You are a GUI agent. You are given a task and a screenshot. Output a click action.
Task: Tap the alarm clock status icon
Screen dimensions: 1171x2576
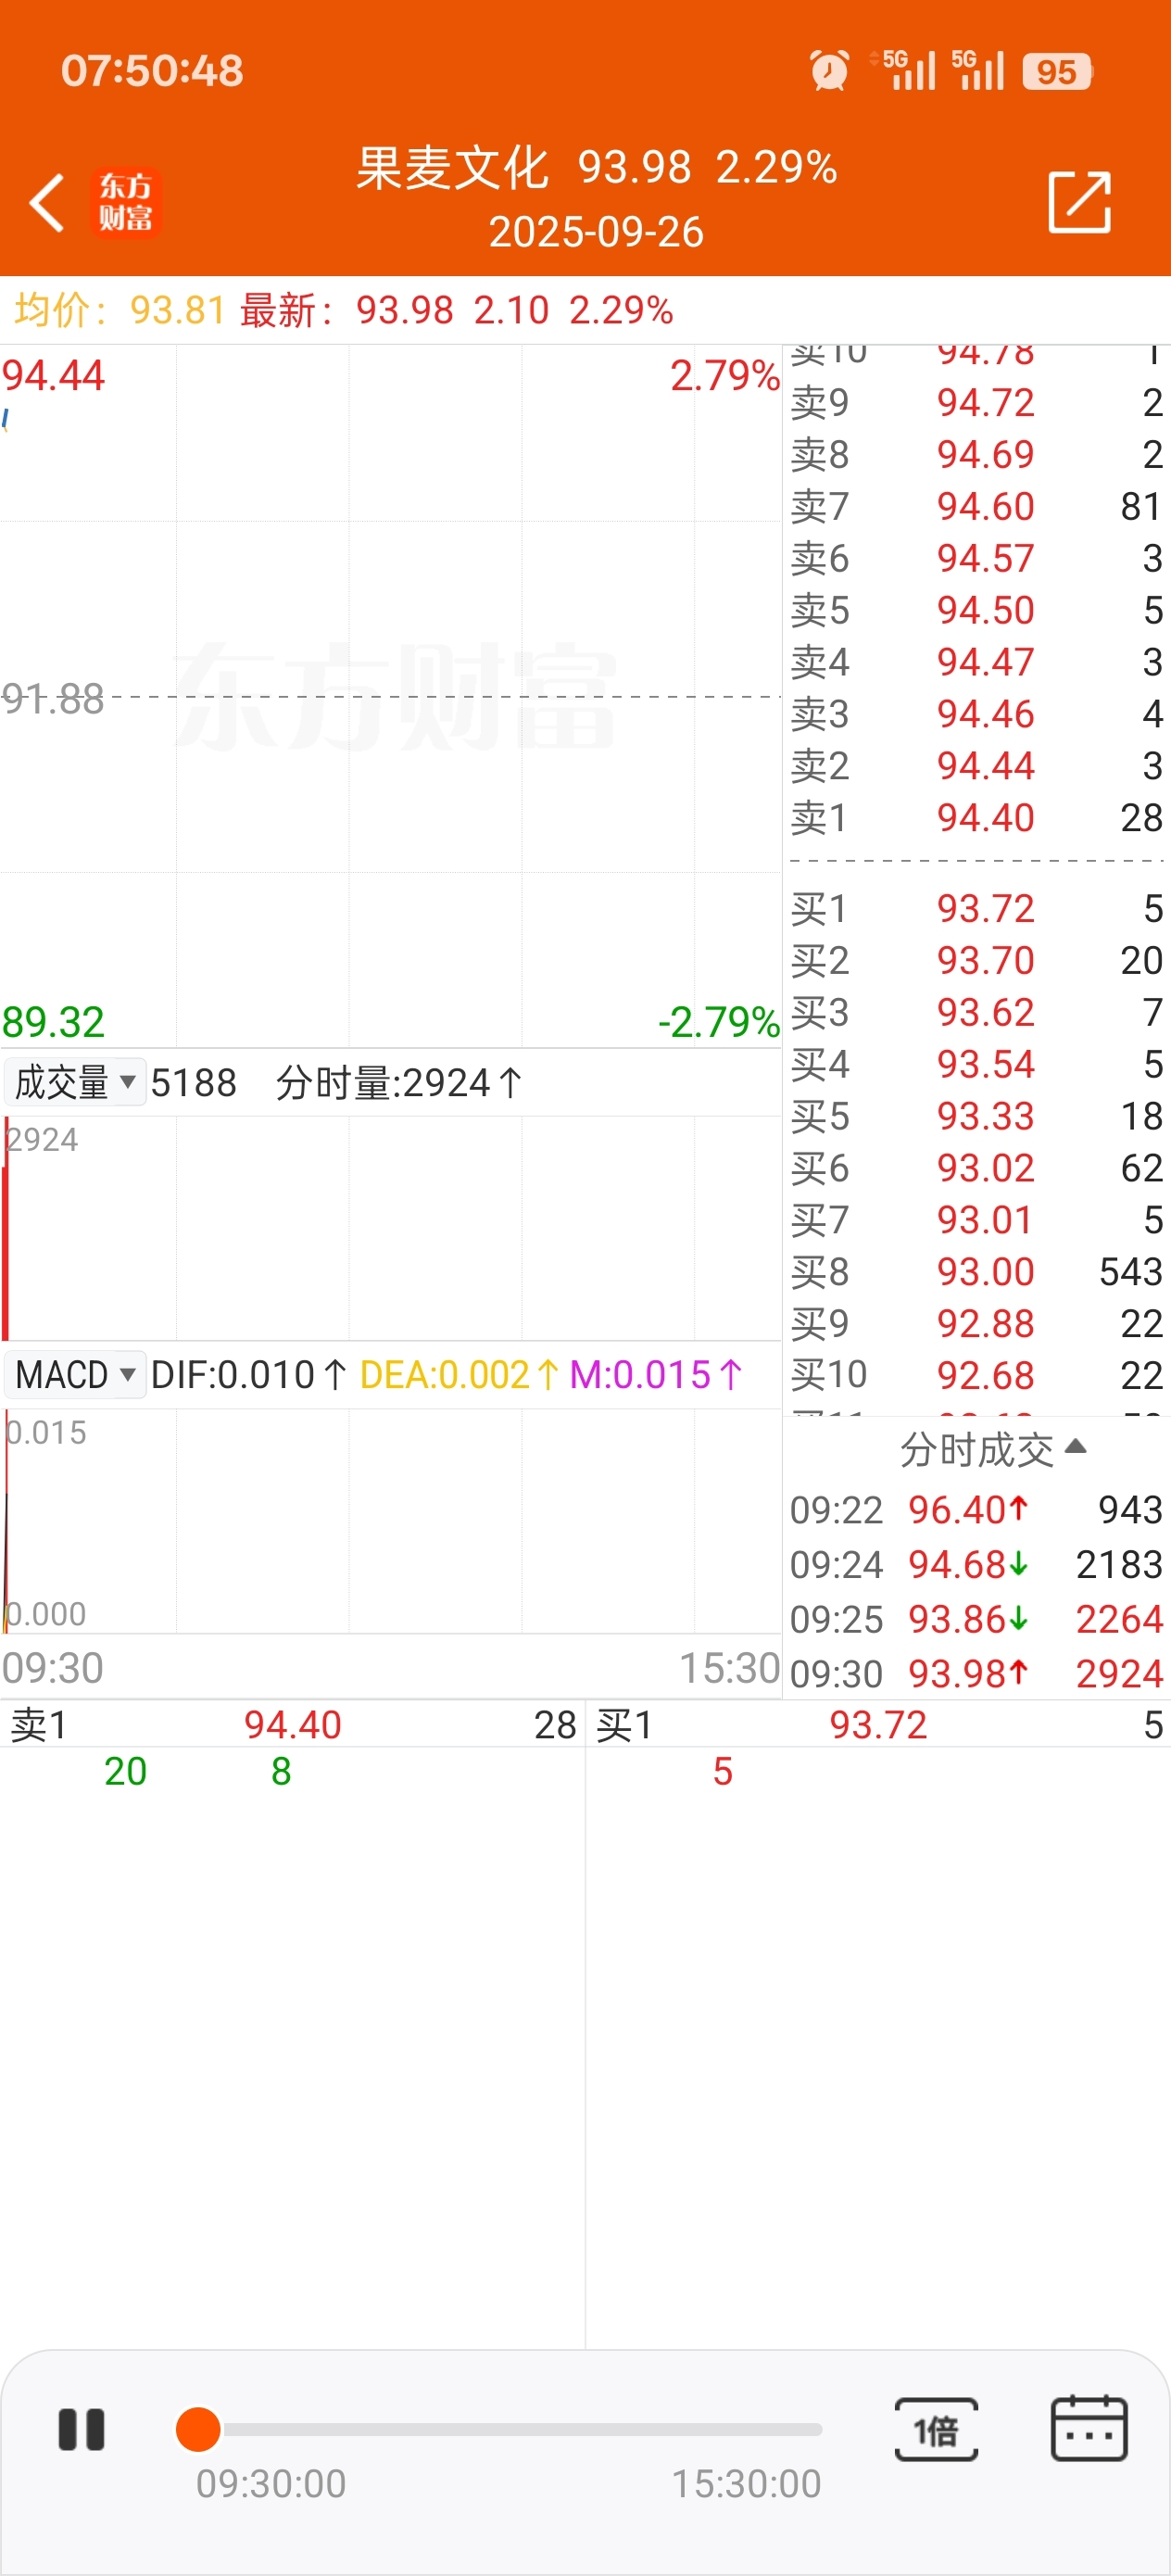(829, 70)
